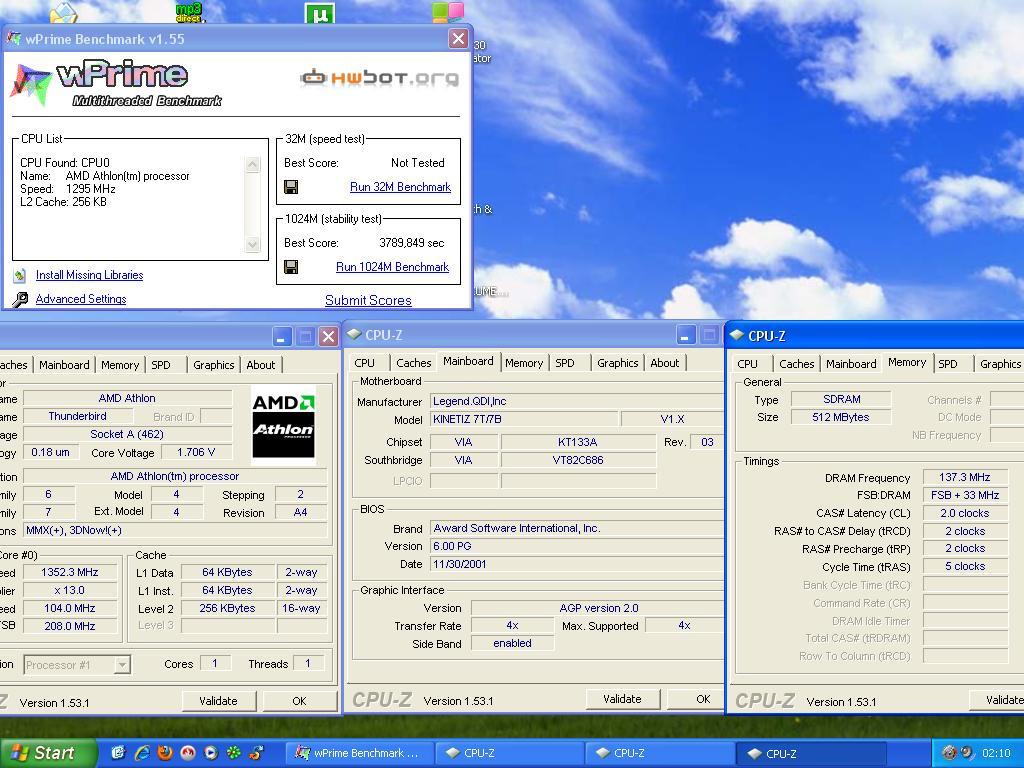Viewport: 1024px width, 768px height.
Task: Open the uTorrent desktop icon
Action: coord(319,12)
